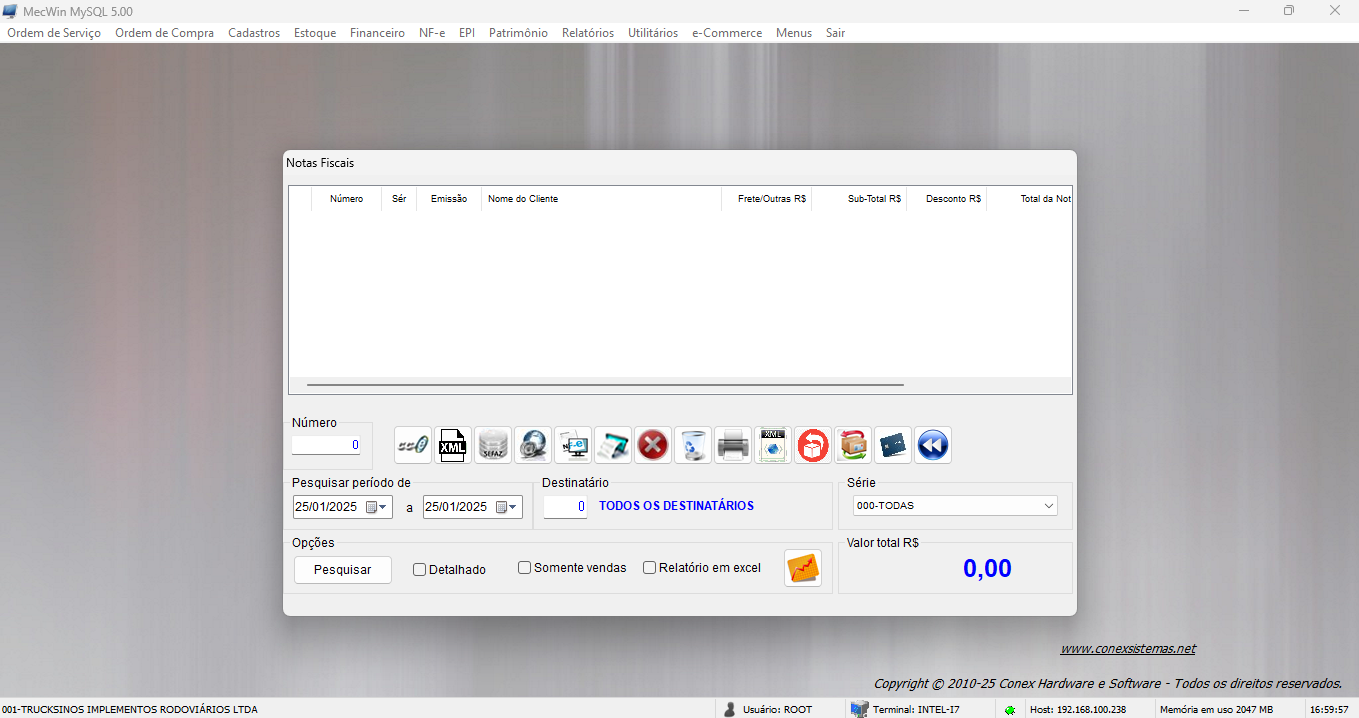The width and height of the screenshot is (1359, 718).
Task: Open the start date calendar dropdown
Action: click(383, 507)
